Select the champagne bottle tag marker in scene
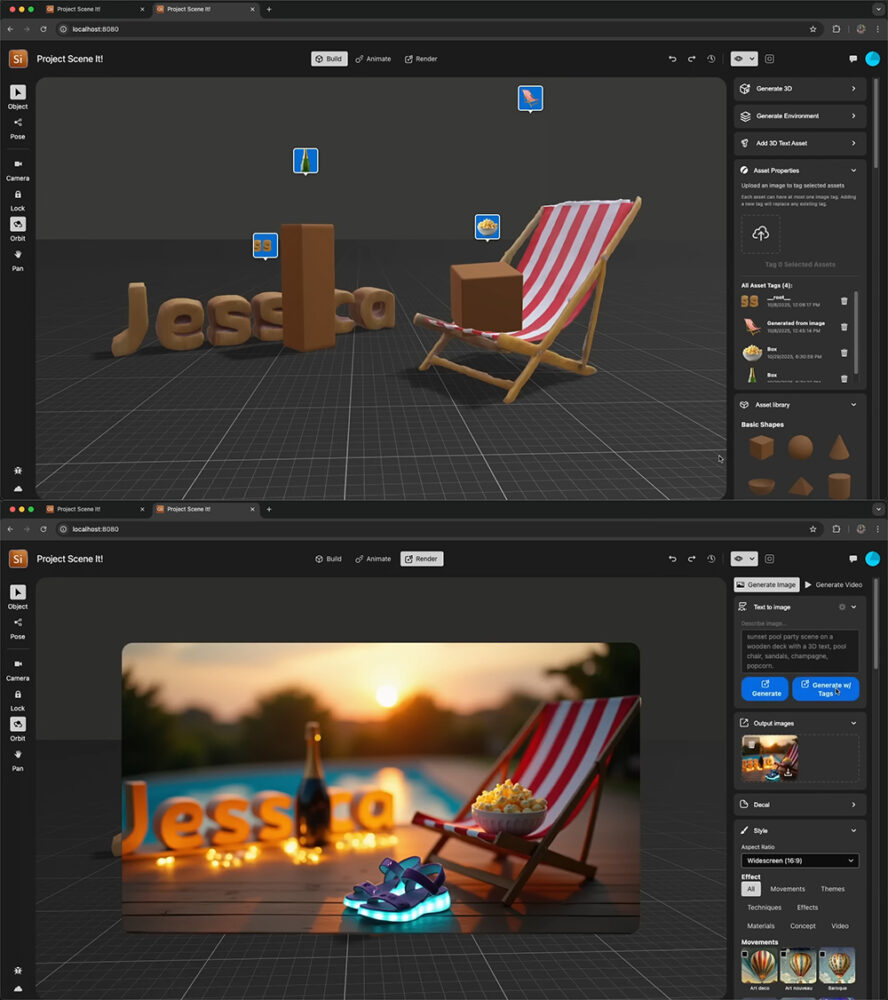 (305, 160)
